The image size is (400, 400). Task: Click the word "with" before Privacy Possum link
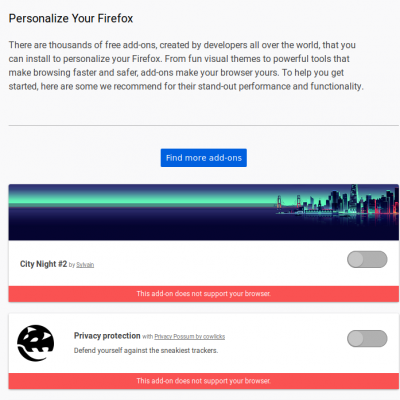click(147, 337)
